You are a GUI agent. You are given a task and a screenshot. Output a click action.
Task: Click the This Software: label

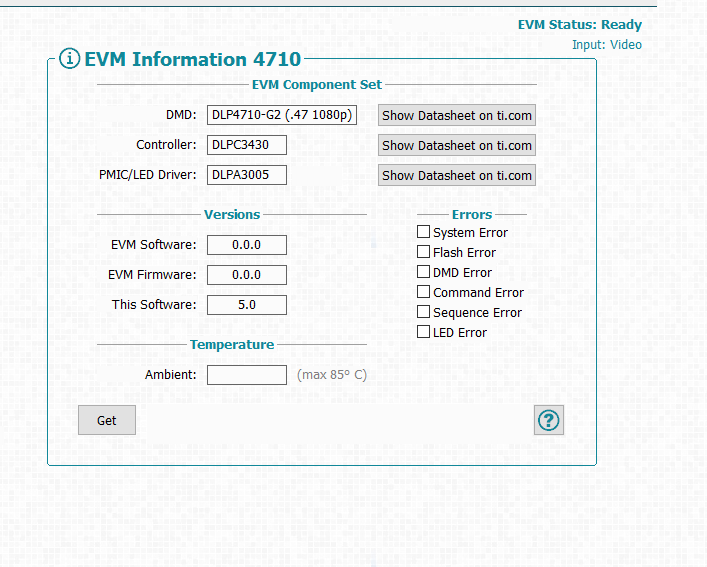154,305
